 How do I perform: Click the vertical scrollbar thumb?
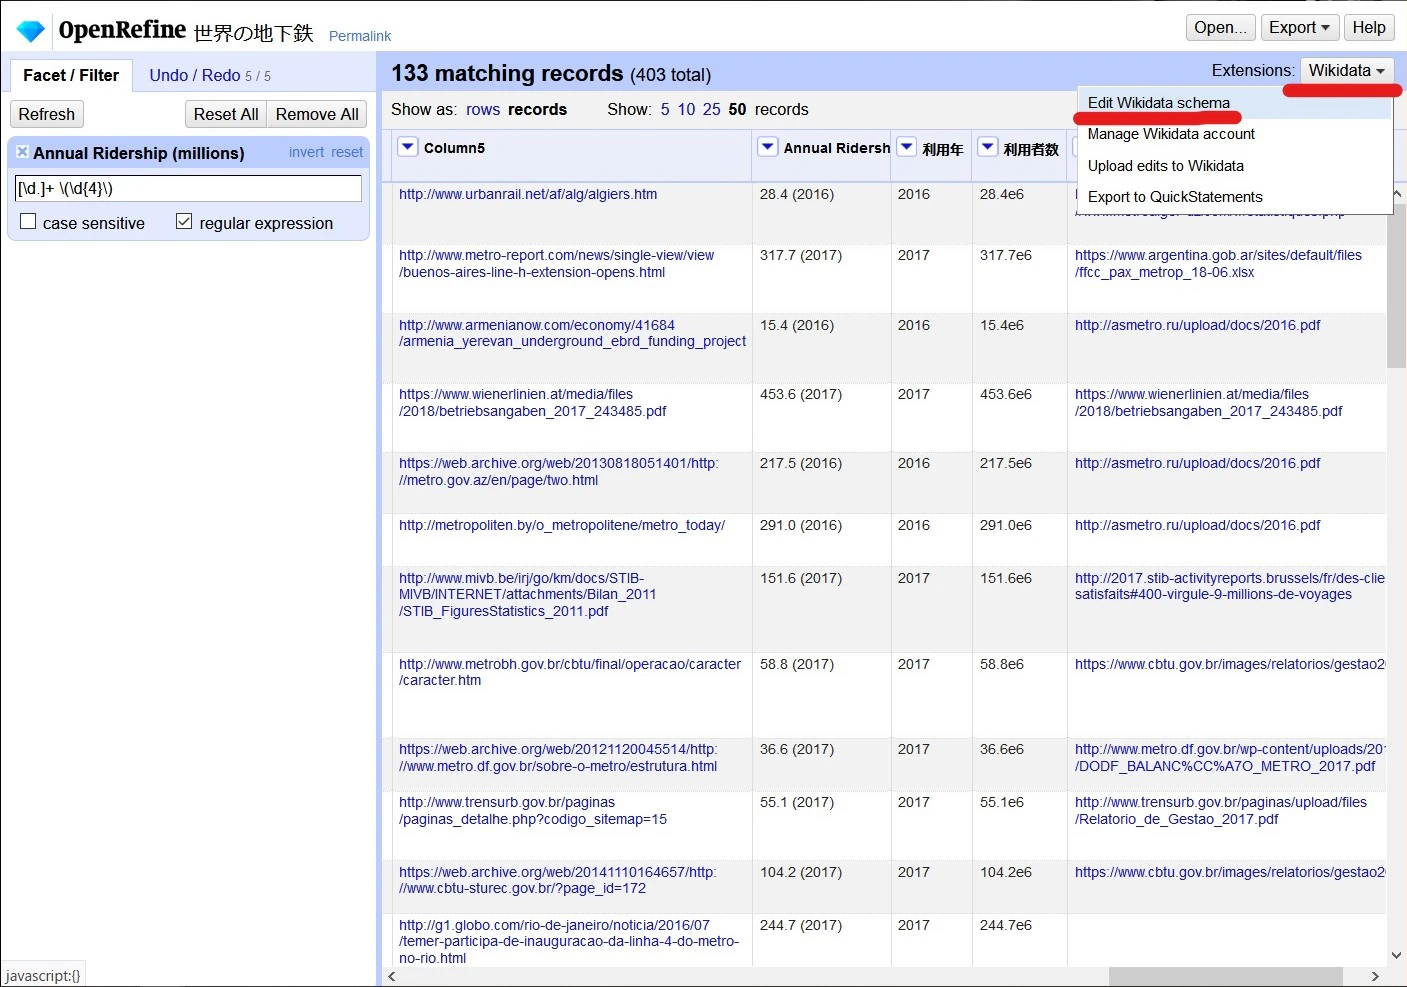tap(1397, 285)
